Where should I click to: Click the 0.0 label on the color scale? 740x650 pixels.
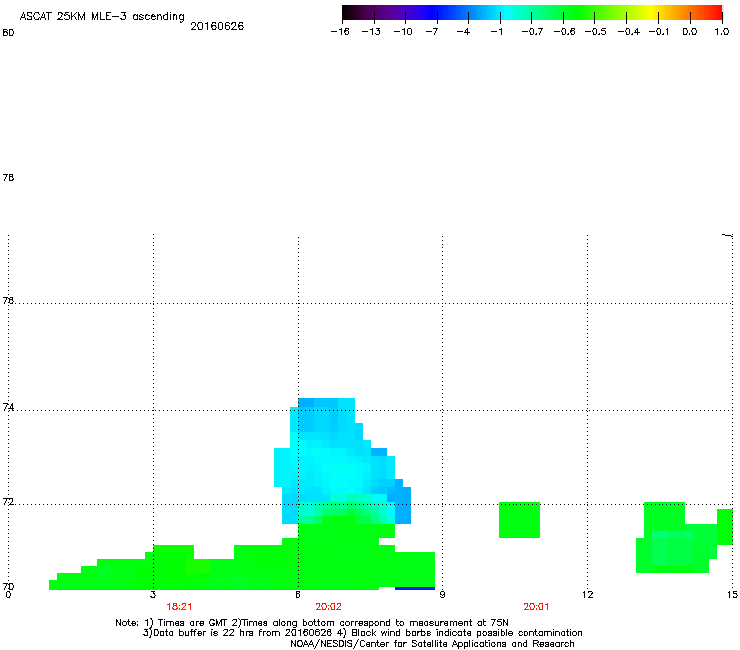pos(690,32)
